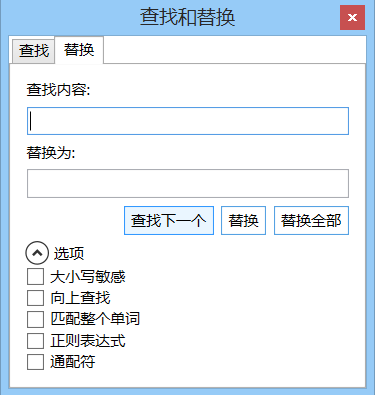Tick the 向上查找 checkbox
Screen dimensions: 375x395
point(35,298)
